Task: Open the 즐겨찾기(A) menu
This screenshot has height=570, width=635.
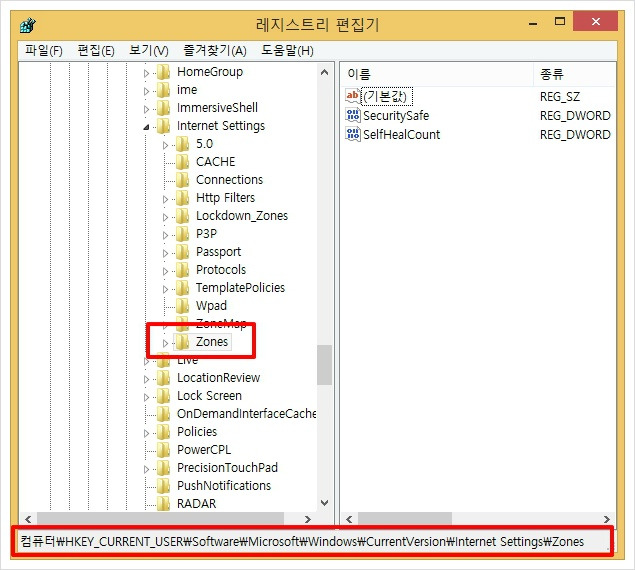Action: tap(215, 51)
